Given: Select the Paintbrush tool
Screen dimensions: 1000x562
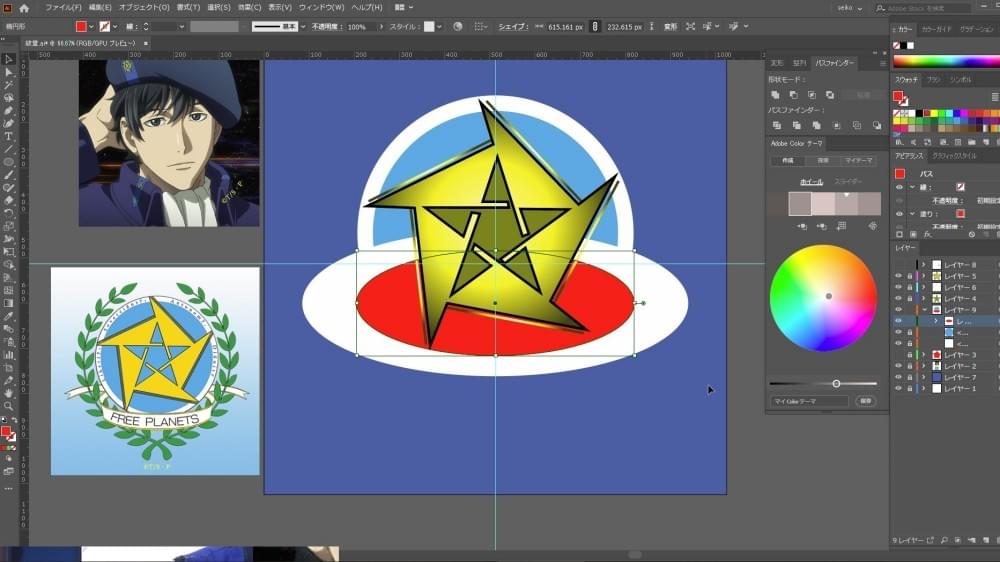Looking at the screenshot, I should 8,175.
